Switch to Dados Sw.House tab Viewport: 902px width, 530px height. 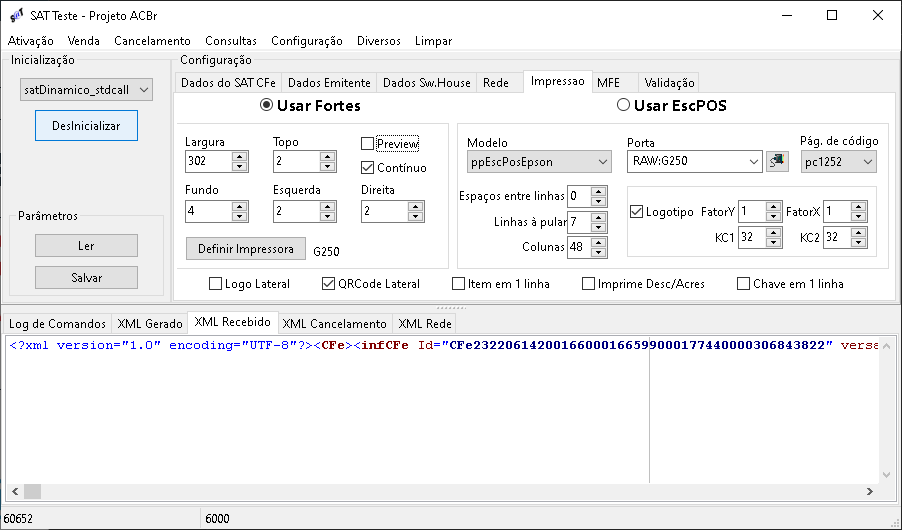pos(426,83)
